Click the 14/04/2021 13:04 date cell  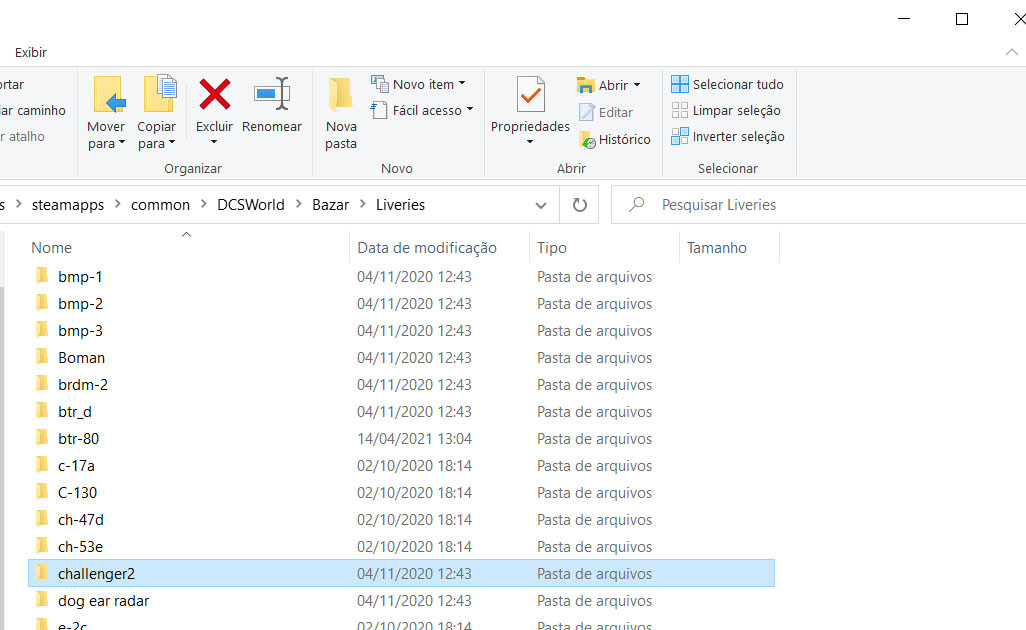pos(414,438)
